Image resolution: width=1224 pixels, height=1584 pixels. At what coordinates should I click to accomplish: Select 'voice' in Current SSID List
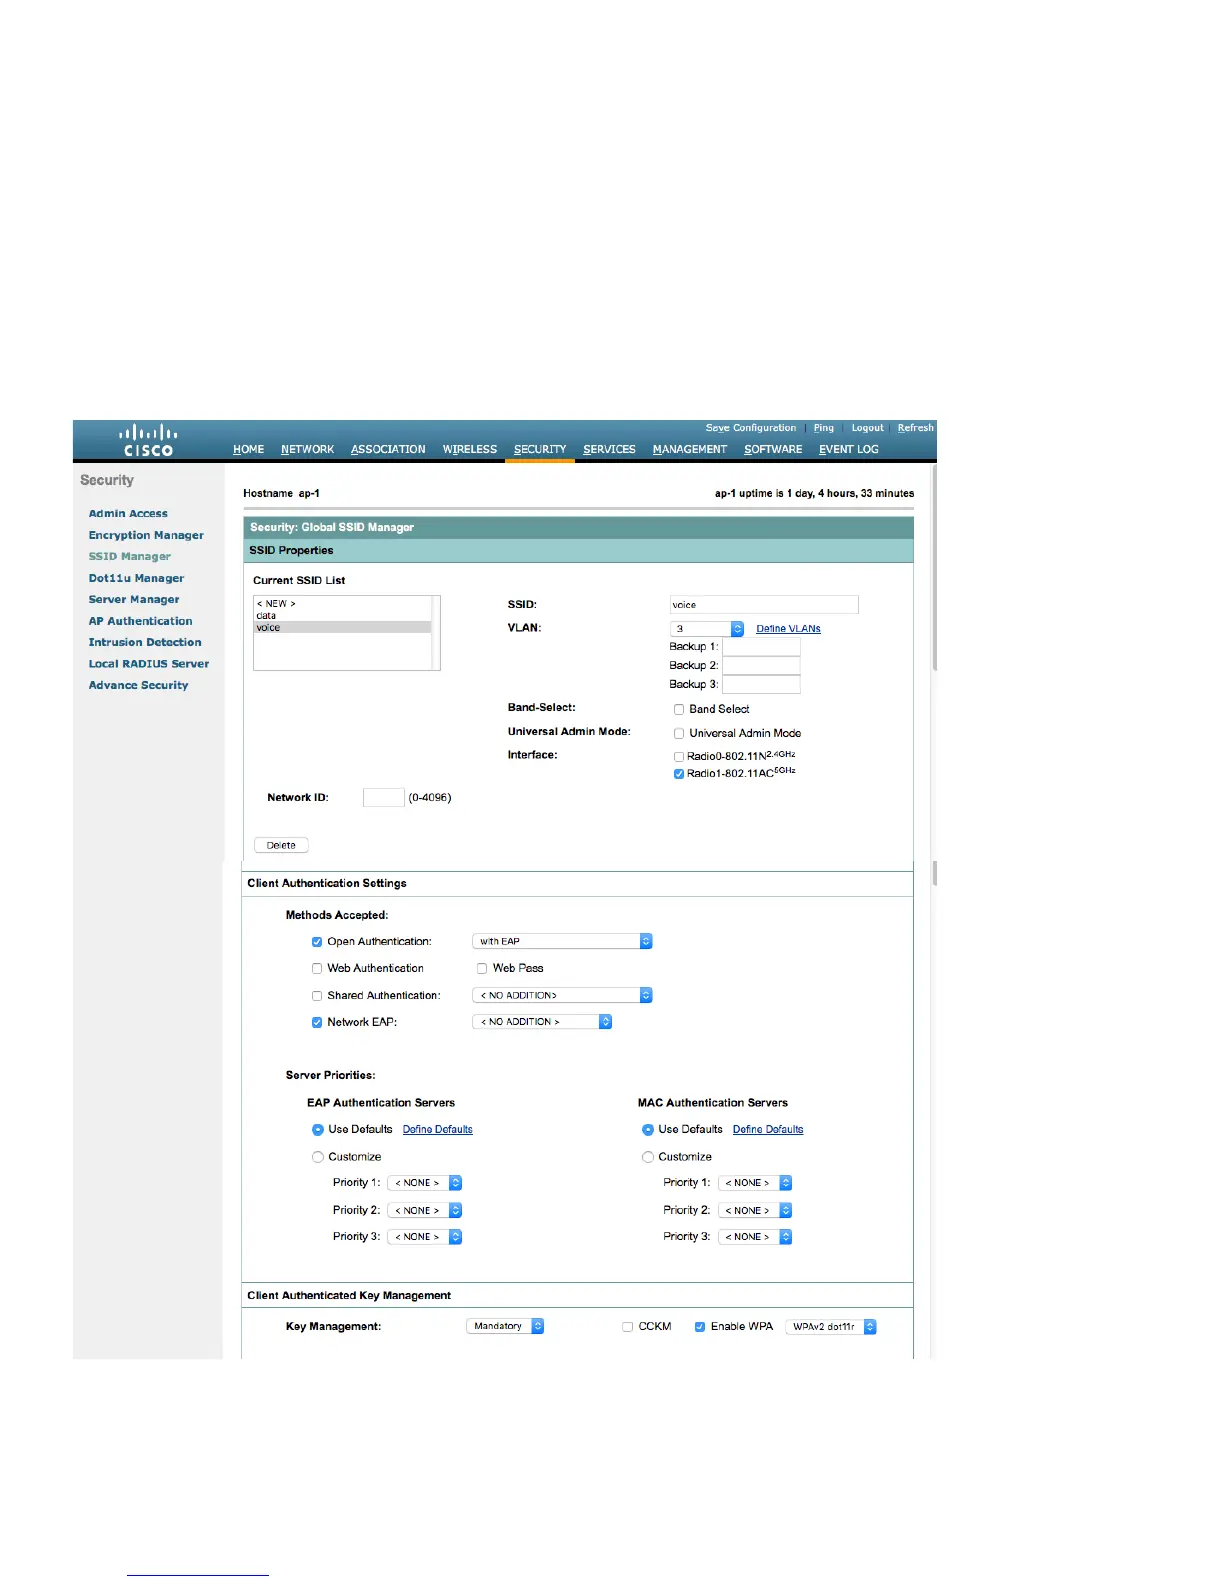click(343, 628)
